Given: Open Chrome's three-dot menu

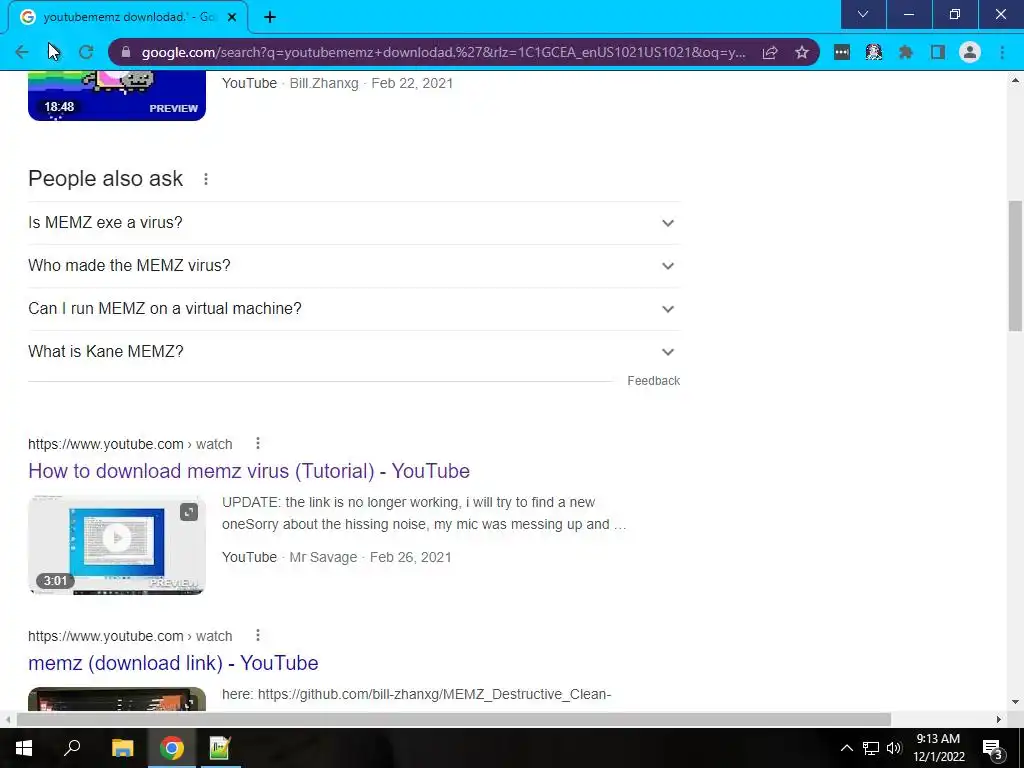Looking at the screenshot, I should [1002, 52].
